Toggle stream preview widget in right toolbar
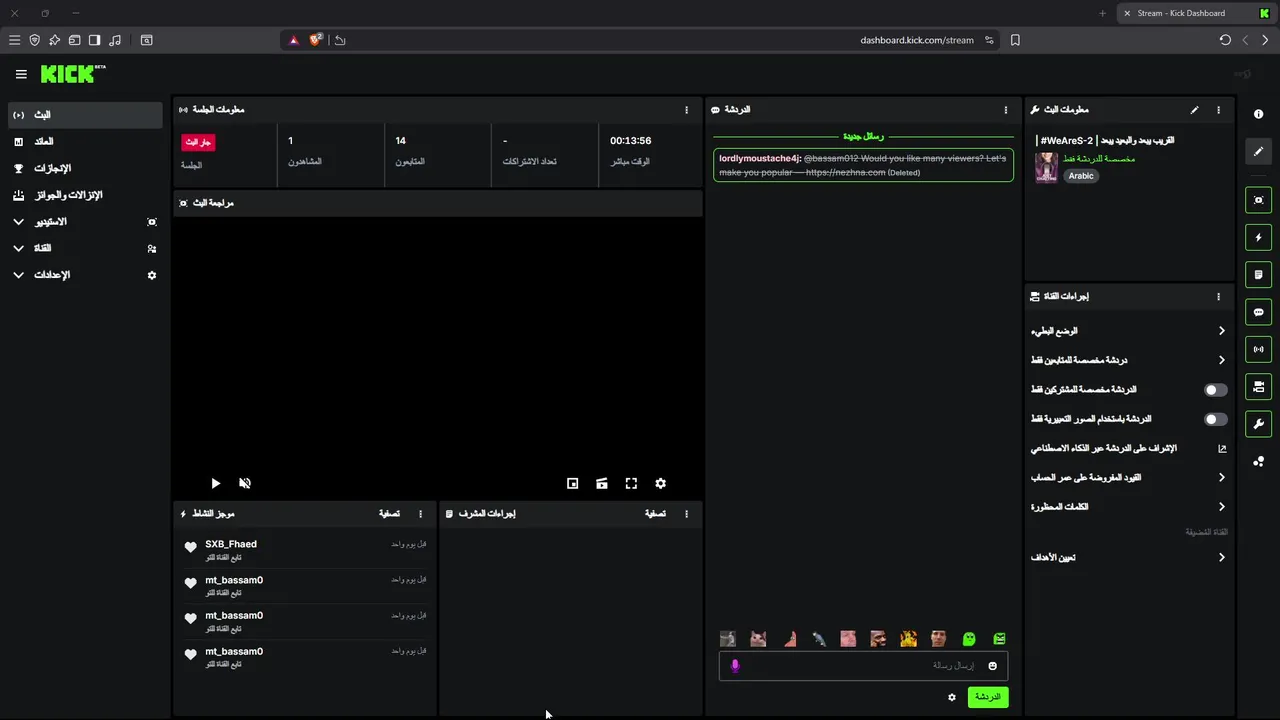Viewport: 1280px width, 720px height. pos(1259,200)
